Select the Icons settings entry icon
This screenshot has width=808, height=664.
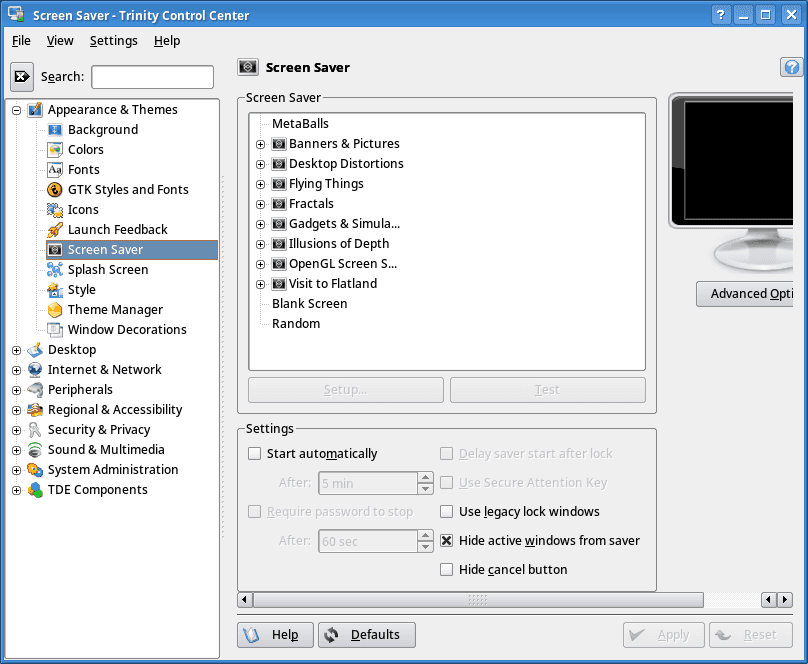53,209
